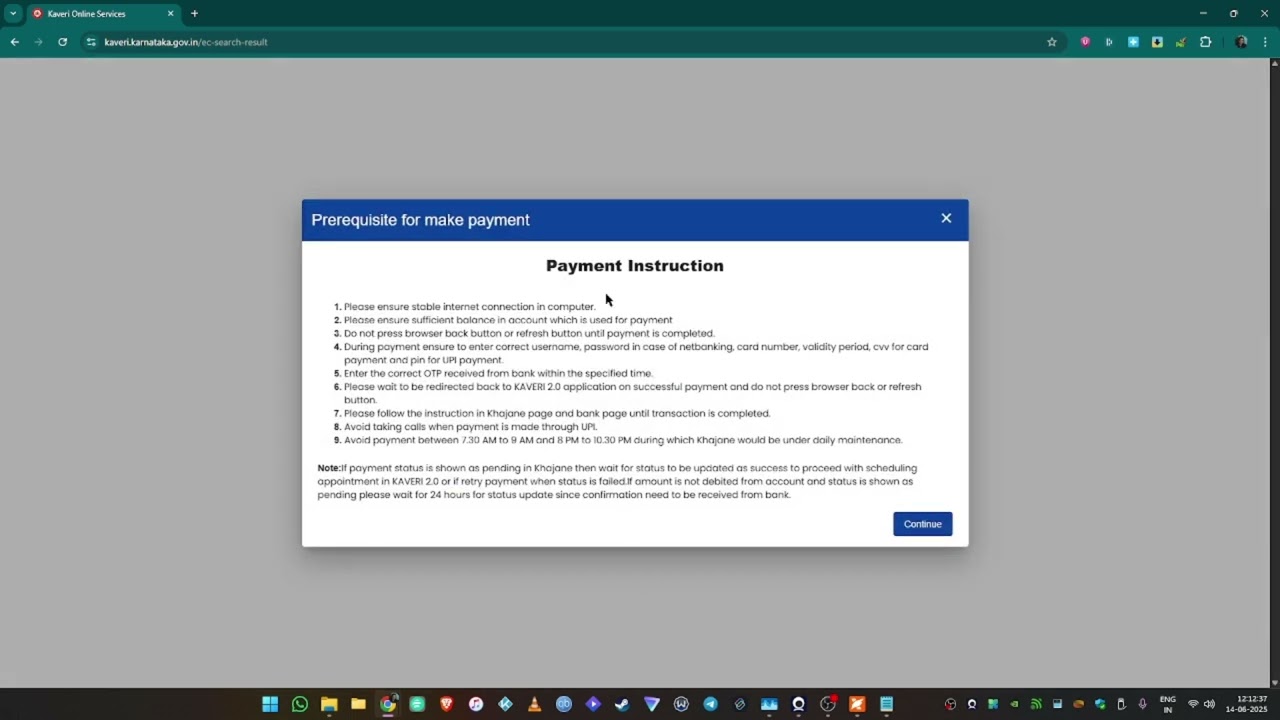Open qBittorrent from the taskbar

click(564, 704)
